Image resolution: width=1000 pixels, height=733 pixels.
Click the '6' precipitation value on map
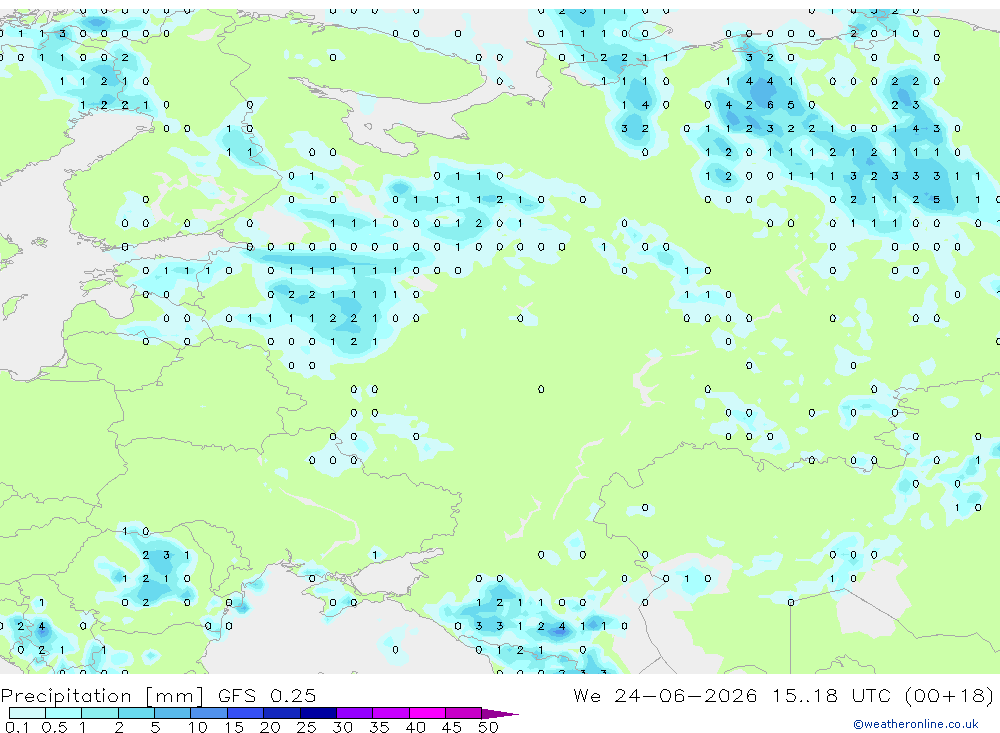coord(770,105)
